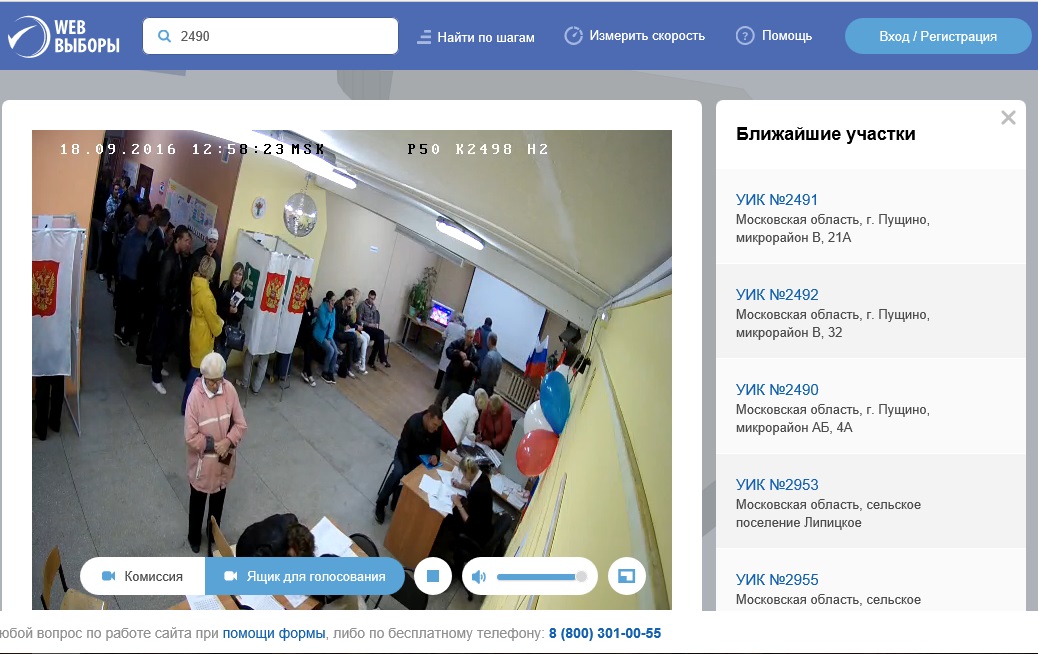This screenshot has width=1038, height=654.
Task: Click address сельское поселение Липицкое
Action: tap(828, 514)
